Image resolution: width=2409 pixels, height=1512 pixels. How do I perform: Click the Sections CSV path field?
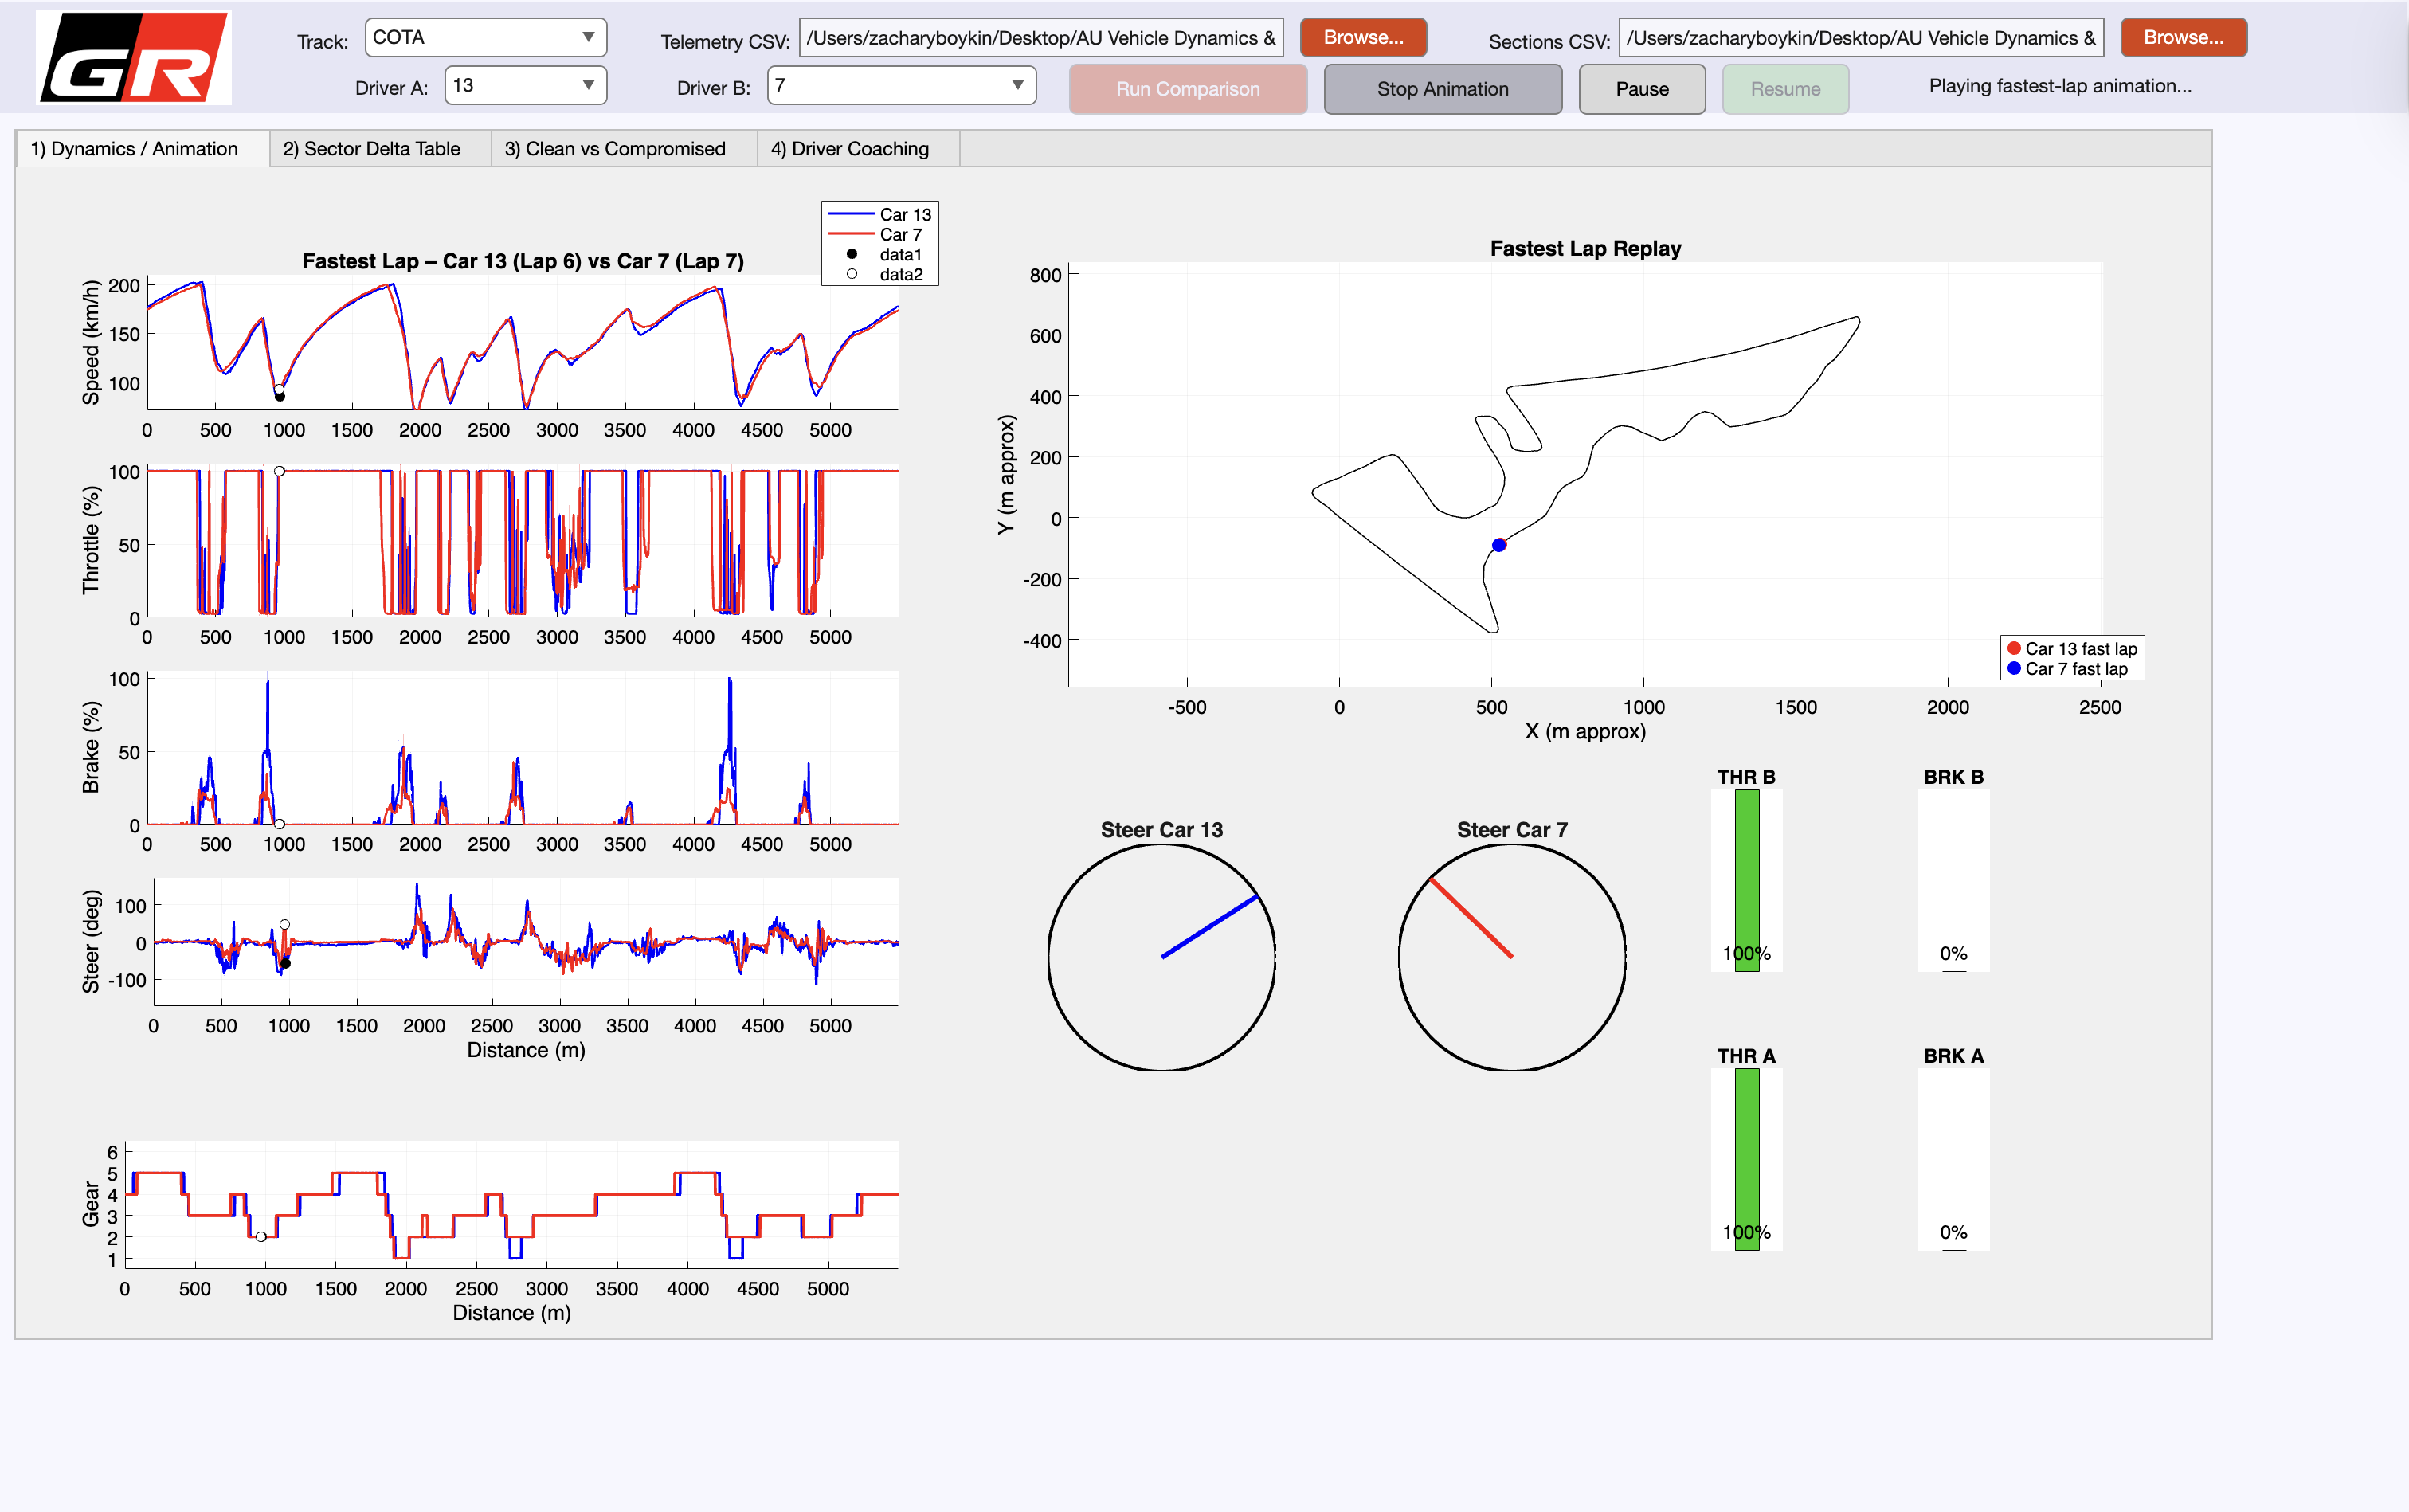coord(1860,38)
